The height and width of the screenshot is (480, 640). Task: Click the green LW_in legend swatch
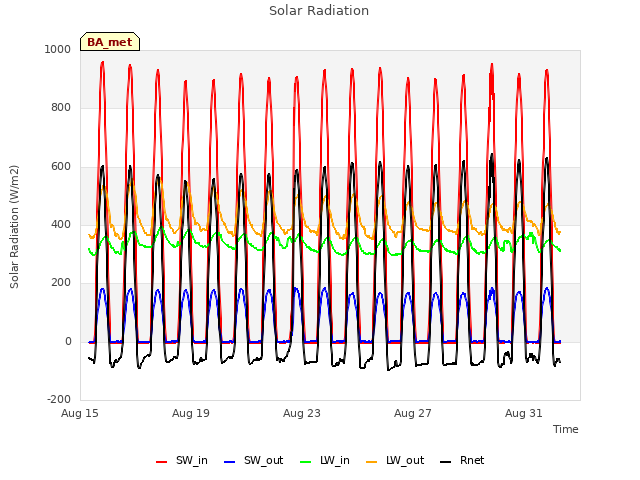pyautogui.click(x=306, y=462)
